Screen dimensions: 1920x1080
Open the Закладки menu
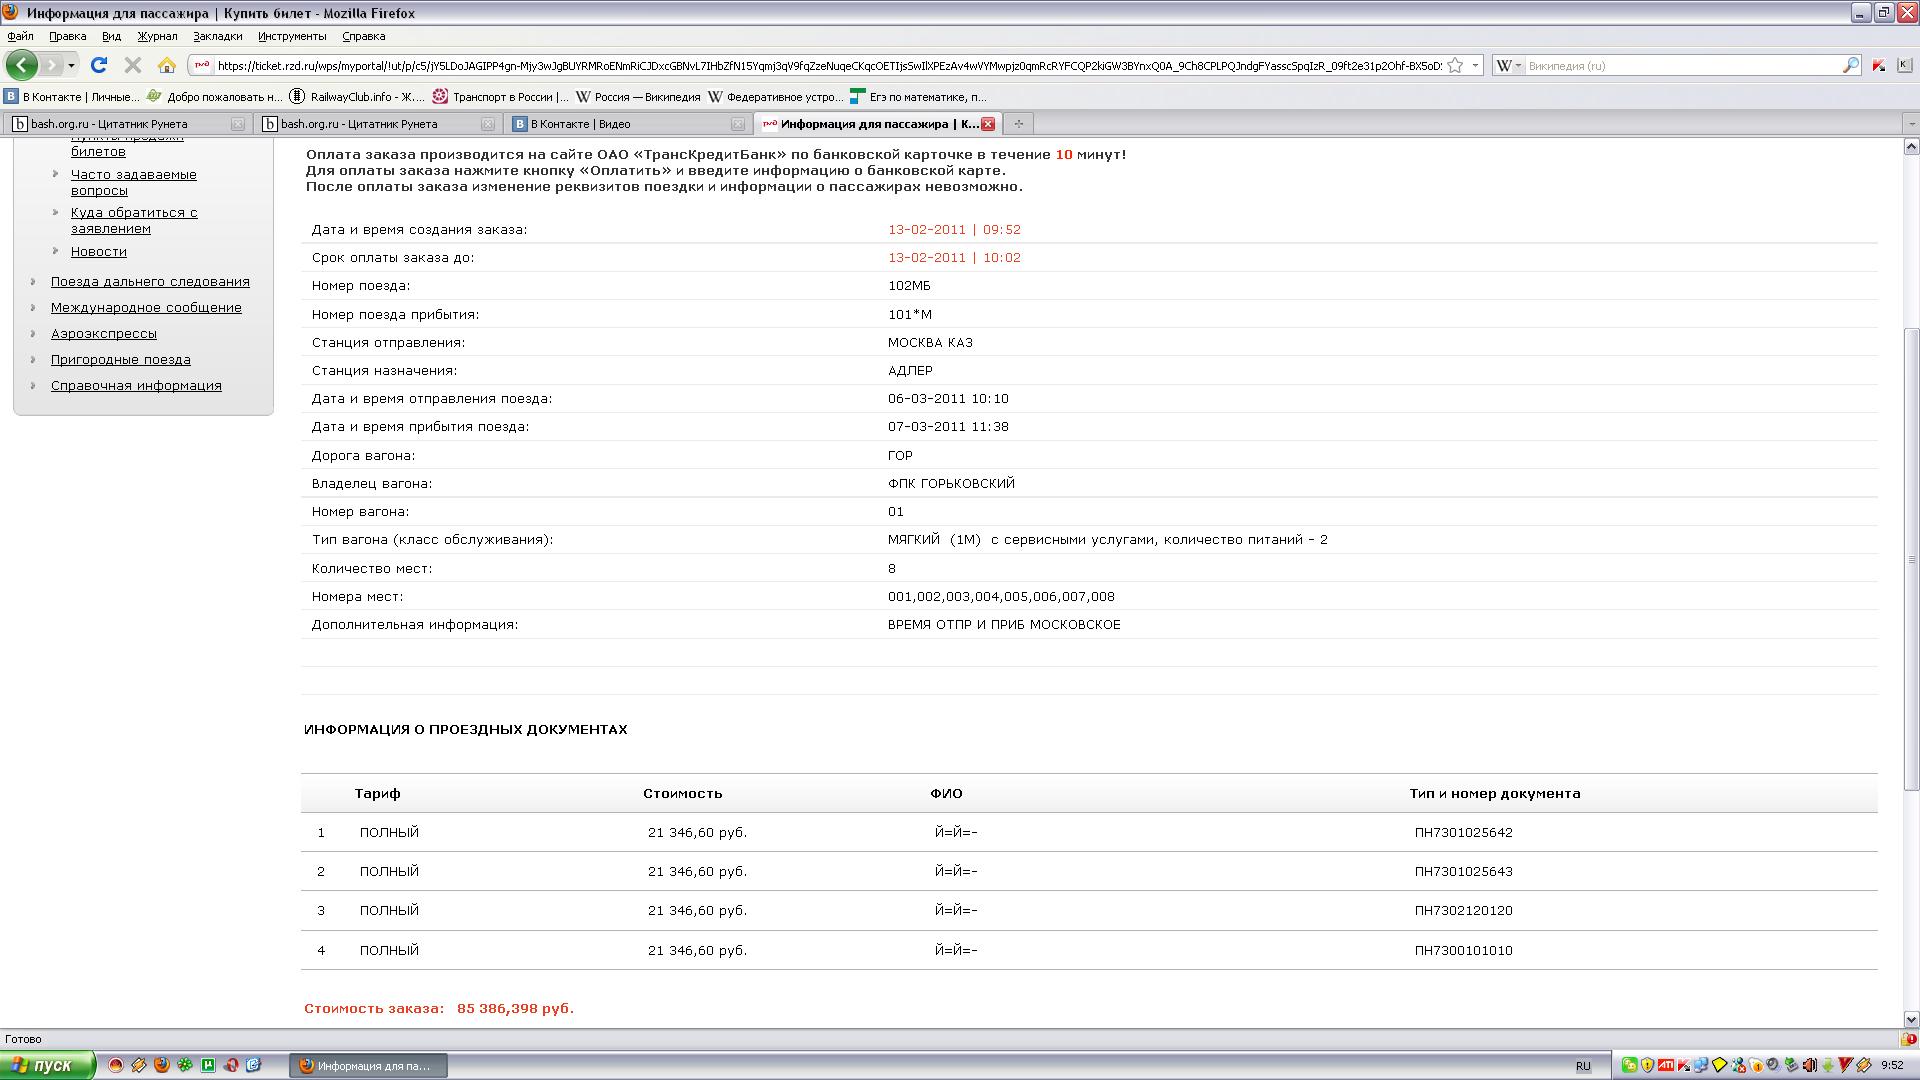[217, 36]
